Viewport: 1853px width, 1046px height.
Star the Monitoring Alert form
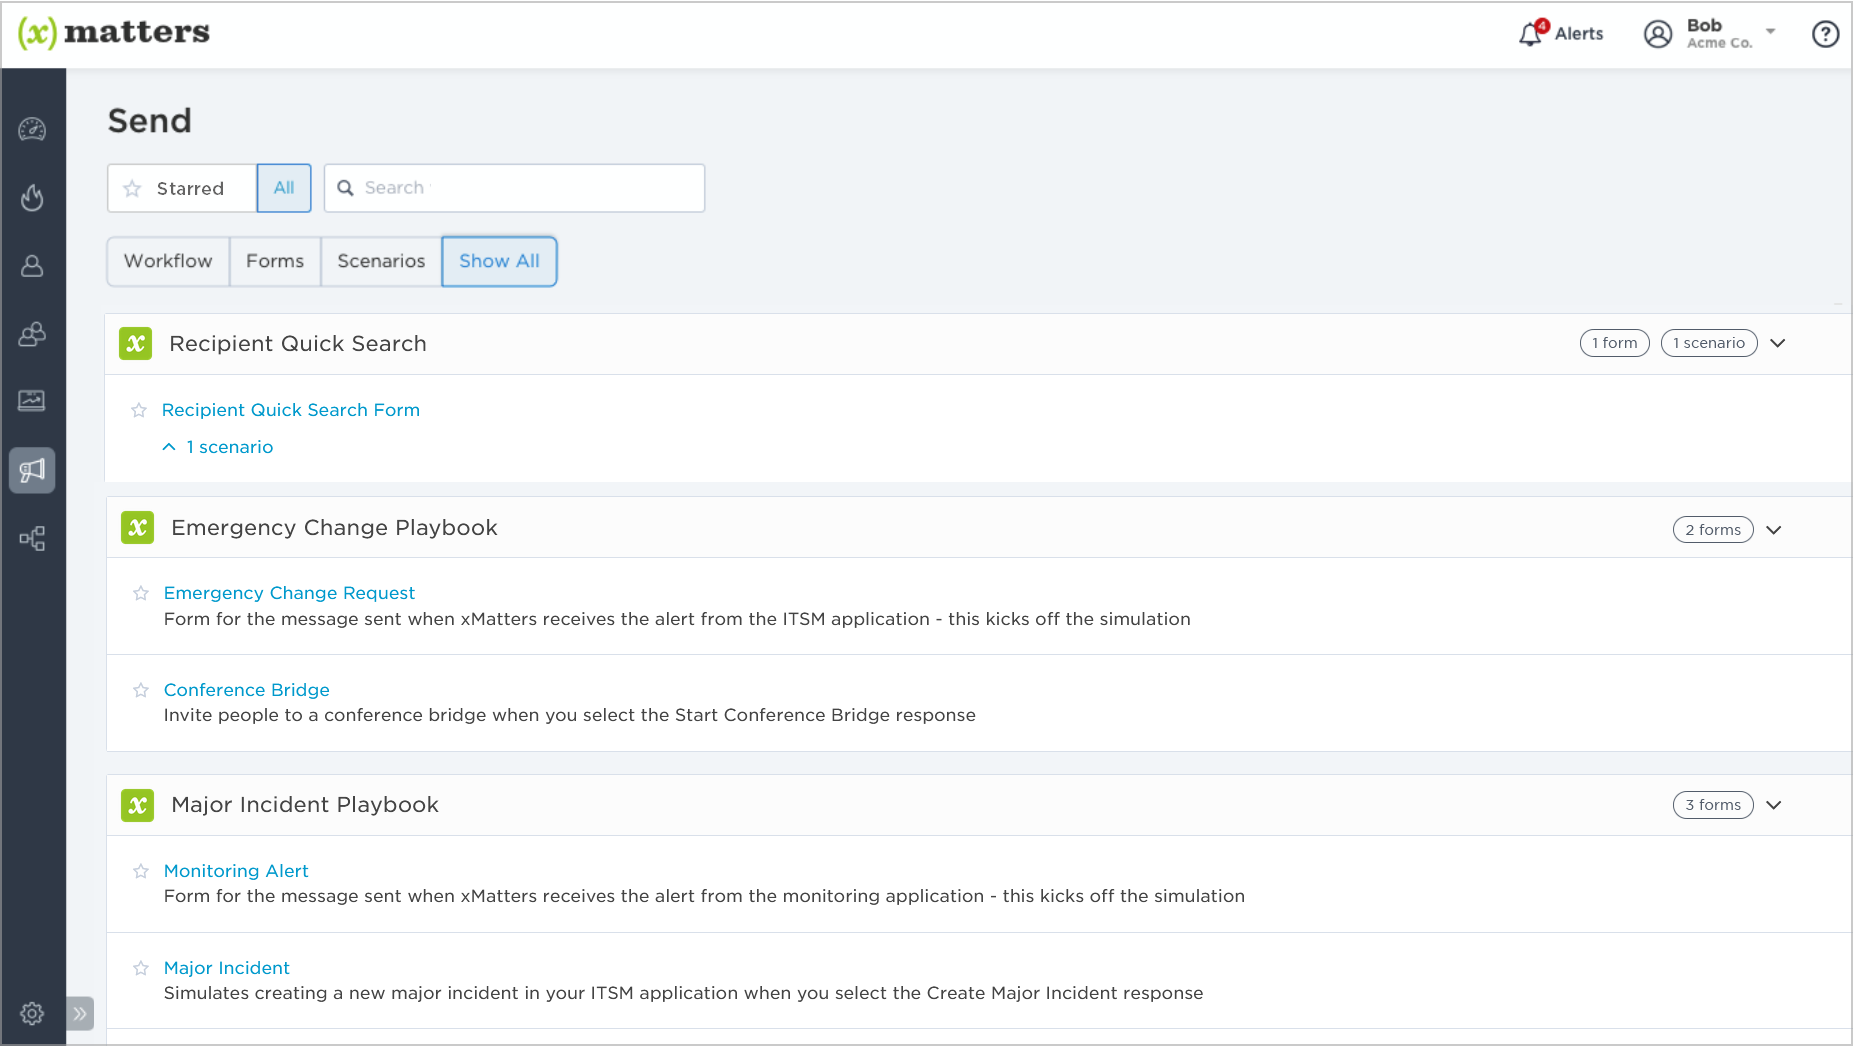point(141,871)
